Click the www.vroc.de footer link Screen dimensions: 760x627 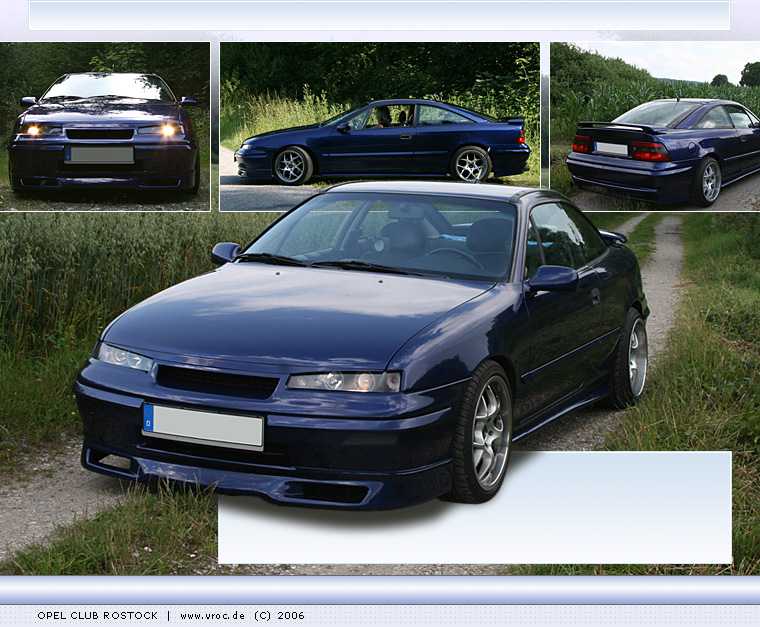click(212, 616)
